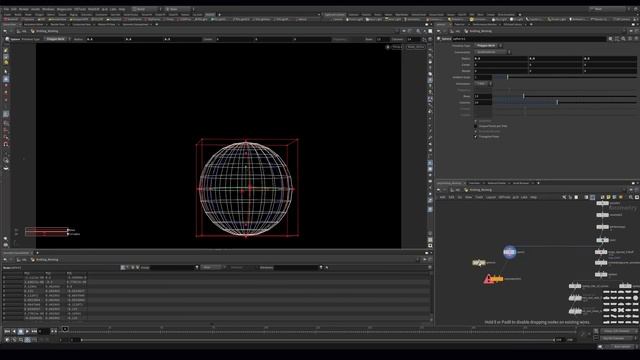This screenshot has width=640, height=360.
Task: Open the Auto Update mode dropdown
Action: click(x=622, y=347)
